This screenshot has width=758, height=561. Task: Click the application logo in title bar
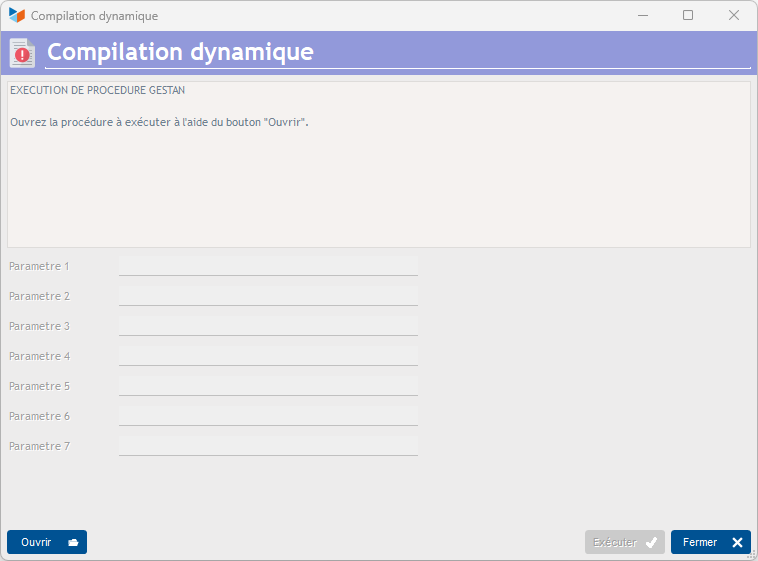coord(17,15)
